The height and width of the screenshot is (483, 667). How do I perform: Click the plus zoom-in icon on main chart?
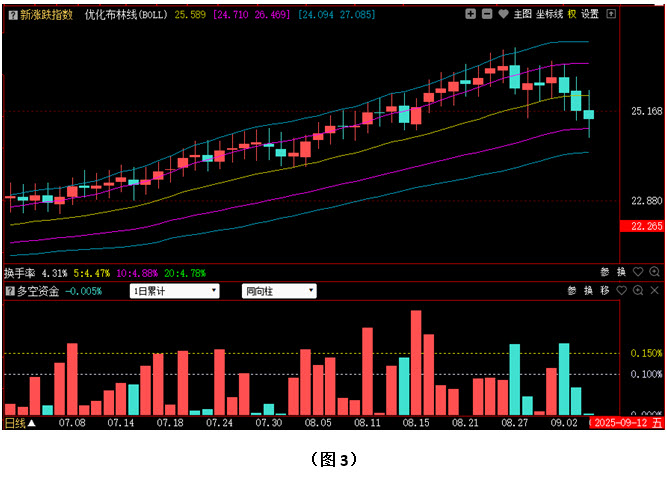point(470,14)
